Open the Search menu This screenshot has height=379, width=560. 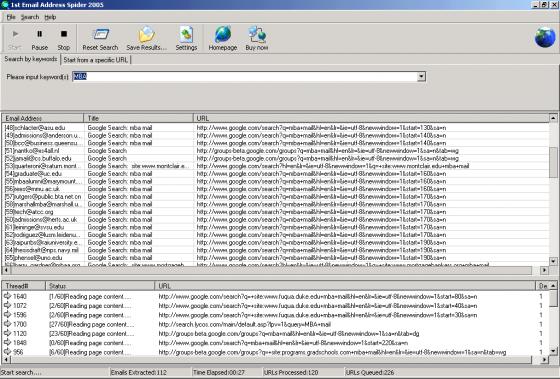tap(30, 17)
